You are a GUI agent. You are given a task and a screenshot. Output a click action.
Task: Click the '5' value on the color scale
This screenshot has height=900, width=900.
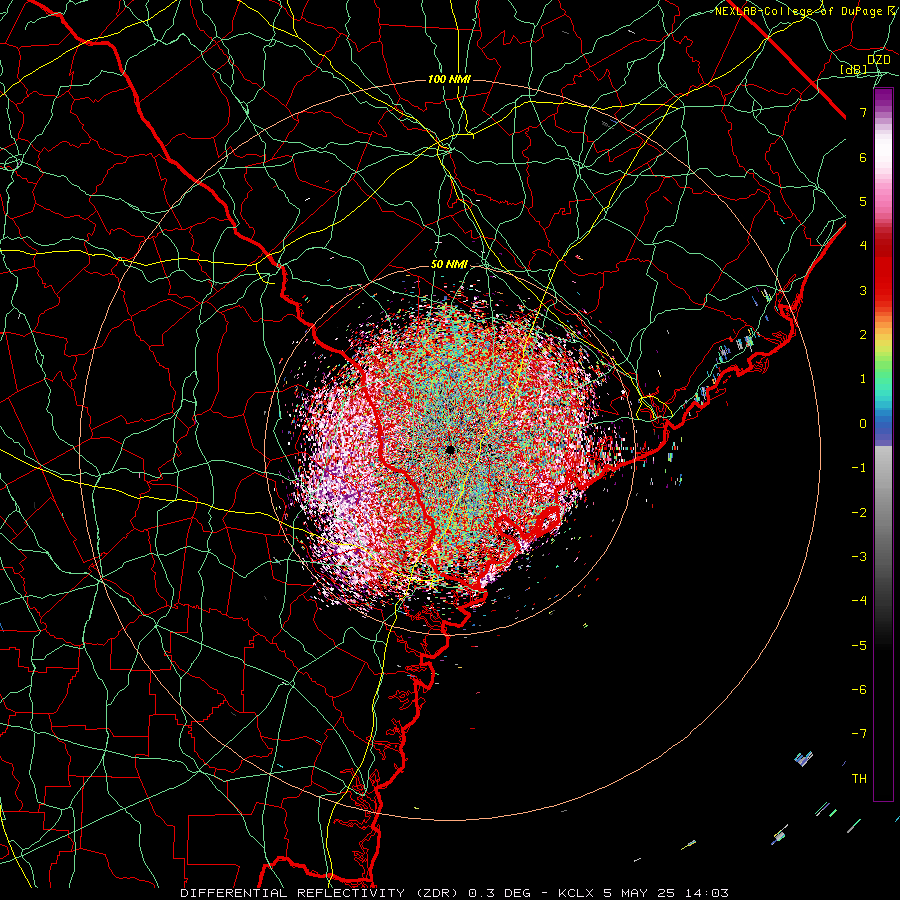[863, 201]
